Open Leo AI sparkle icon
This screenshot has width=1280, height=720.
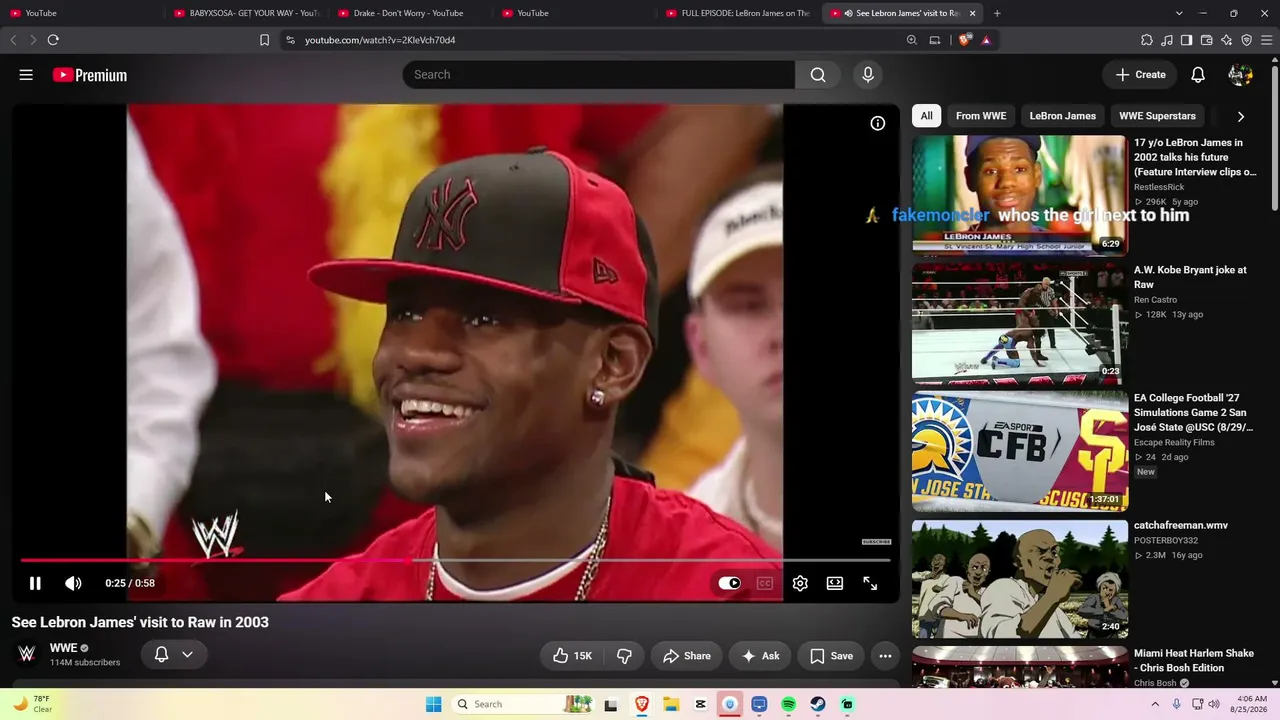[1227, 40]
